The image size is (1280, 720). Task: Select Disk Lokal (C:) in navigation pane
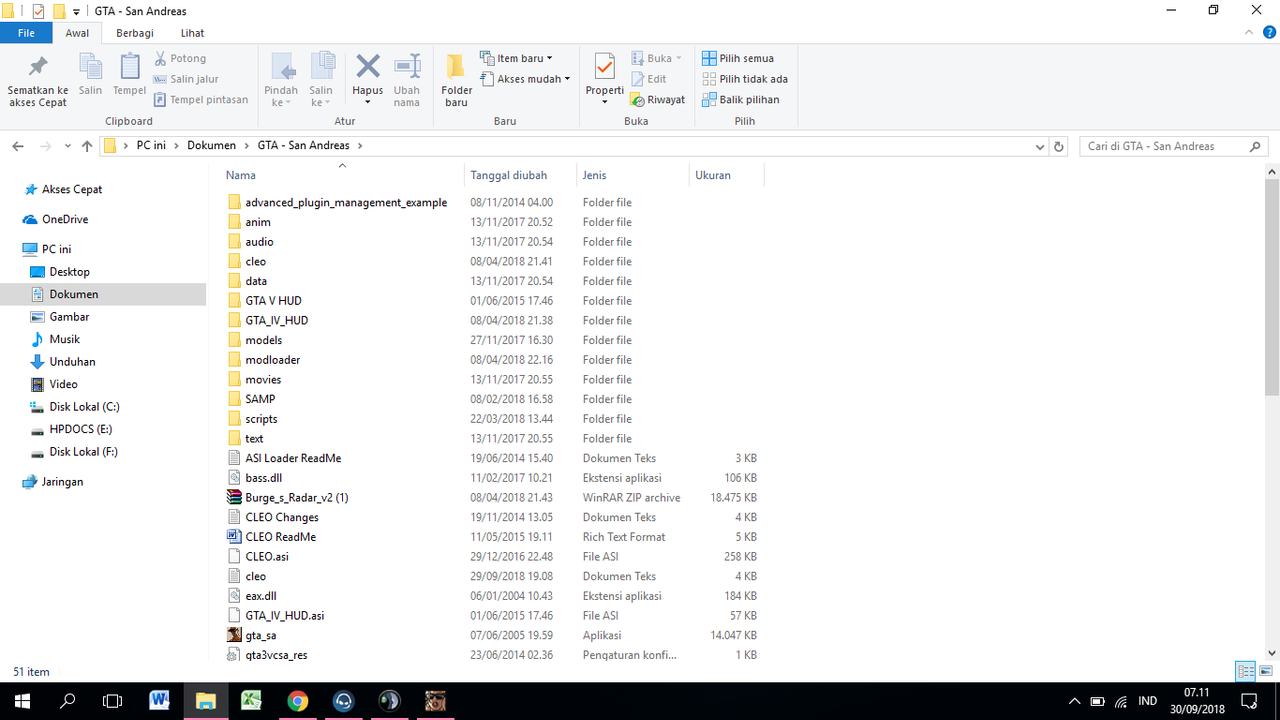85,407
